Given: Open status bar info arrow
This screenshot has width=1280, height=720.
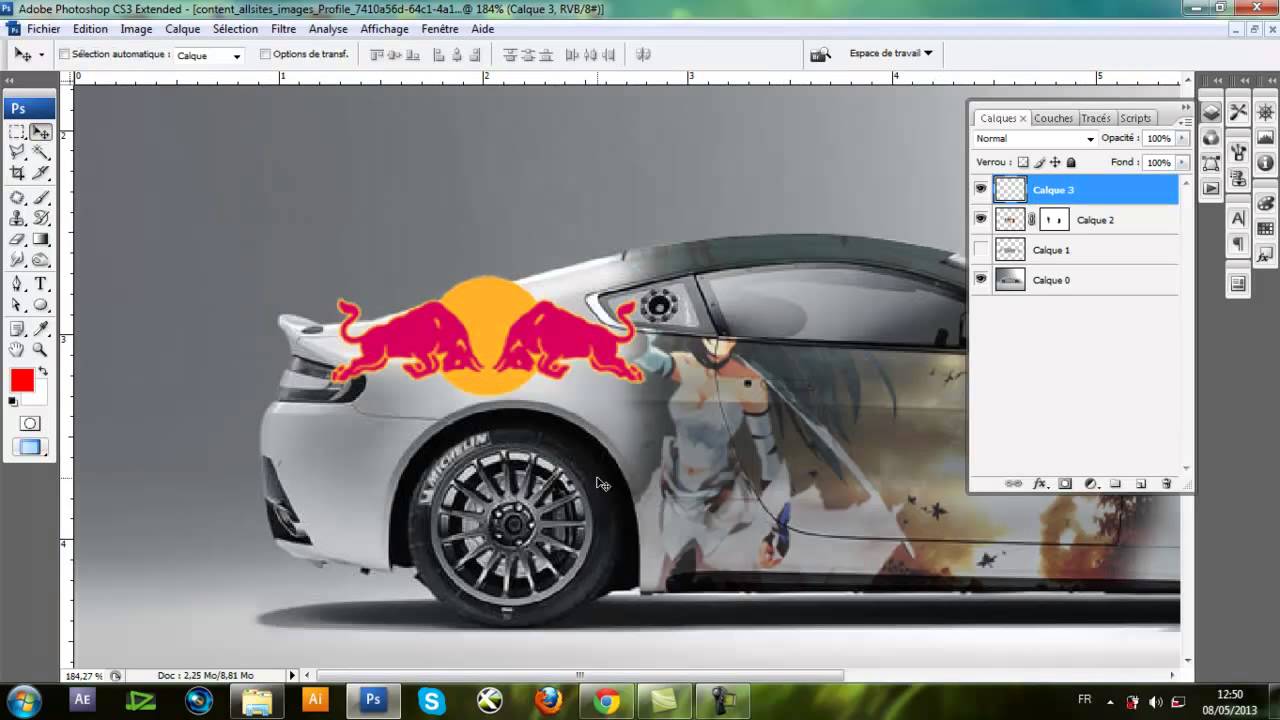Looking at the screenshot, I should (x=293, y=676).
